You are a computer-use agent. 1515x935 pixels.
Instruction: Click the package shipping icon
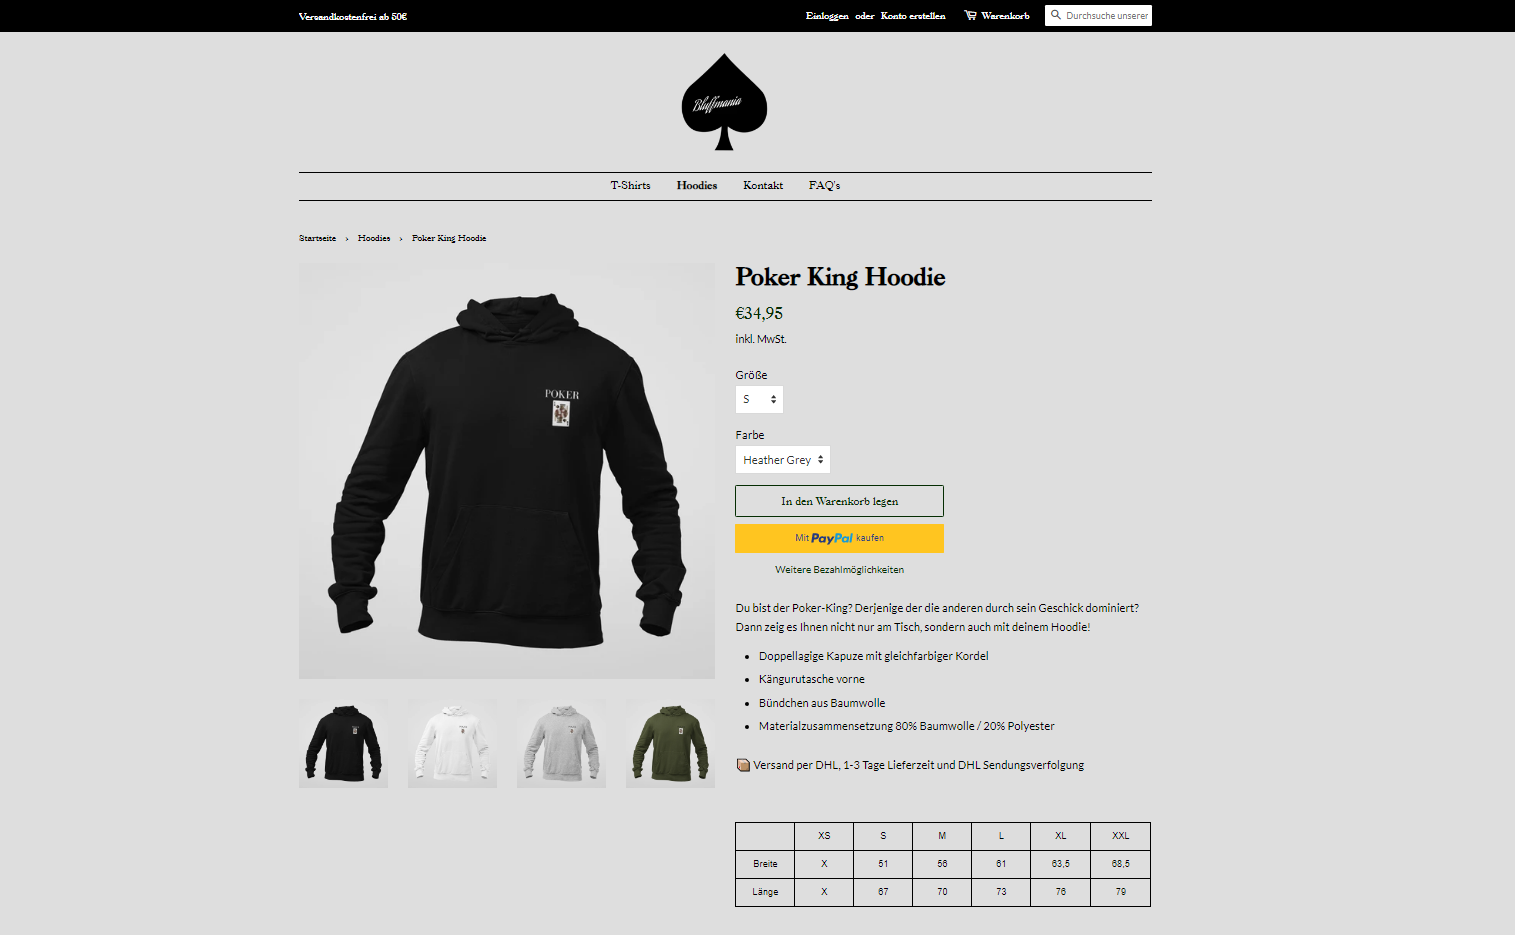point(743,765)
